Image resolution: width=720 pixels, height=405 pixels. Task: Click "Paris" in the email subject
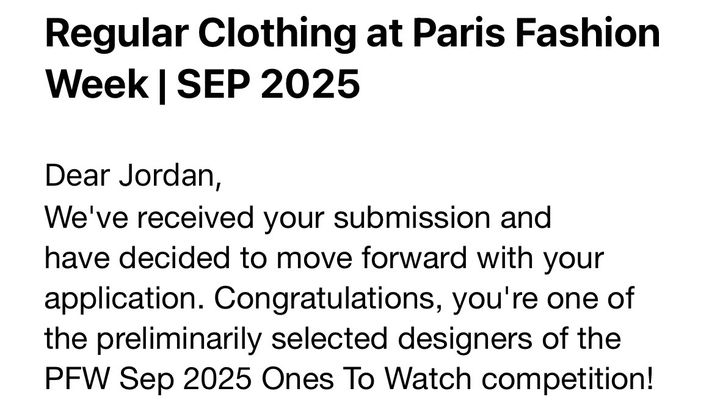459,33
